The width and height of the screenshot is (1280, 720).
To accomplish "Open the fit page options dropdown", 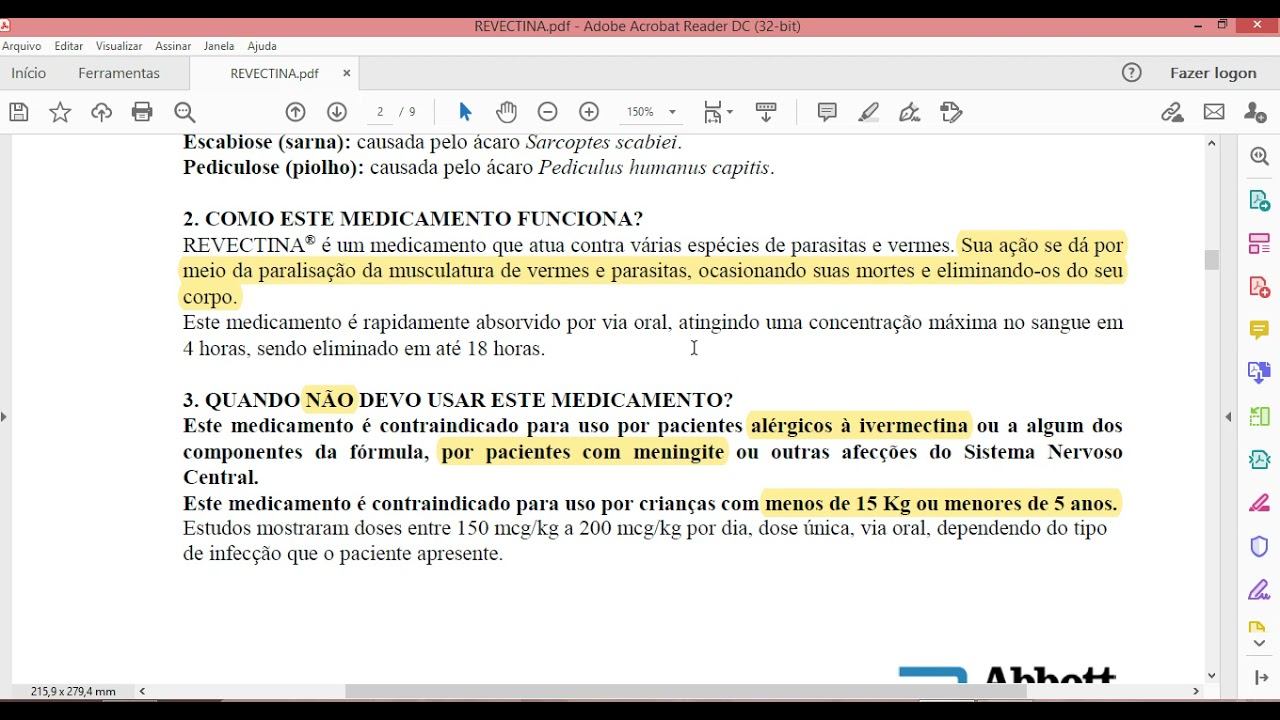I will (x=718, y=112).
